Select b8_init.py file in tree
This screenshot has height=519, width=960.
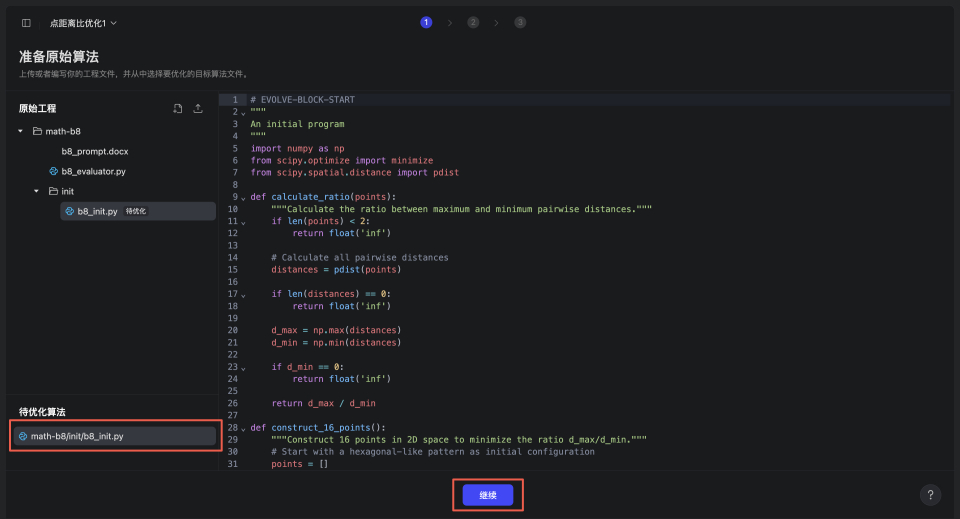point(97,211)
